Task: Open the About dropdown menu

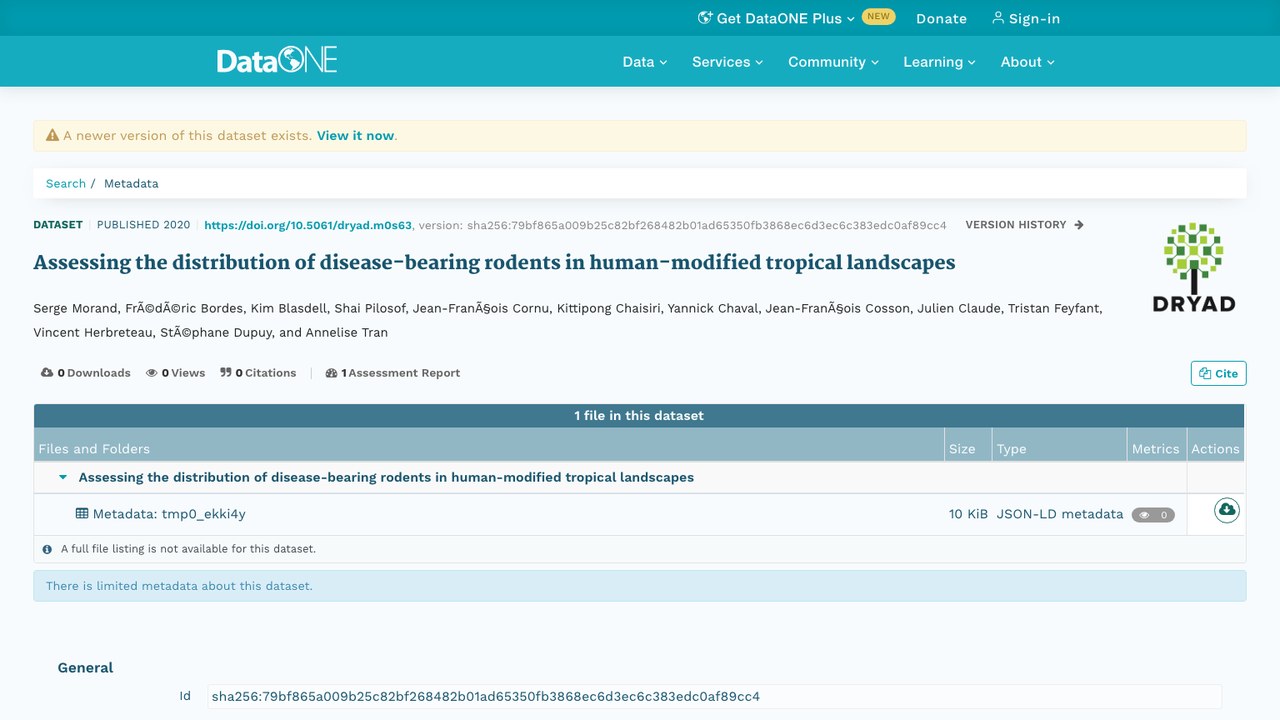Action: pos(1028,62)
